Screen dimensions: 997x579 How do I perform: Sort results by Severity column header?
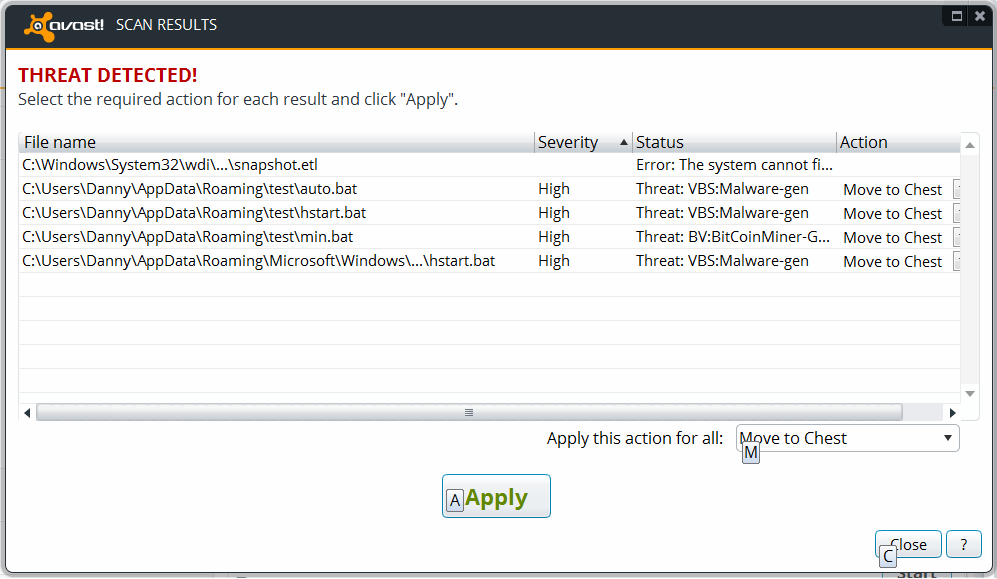(583, 142)
